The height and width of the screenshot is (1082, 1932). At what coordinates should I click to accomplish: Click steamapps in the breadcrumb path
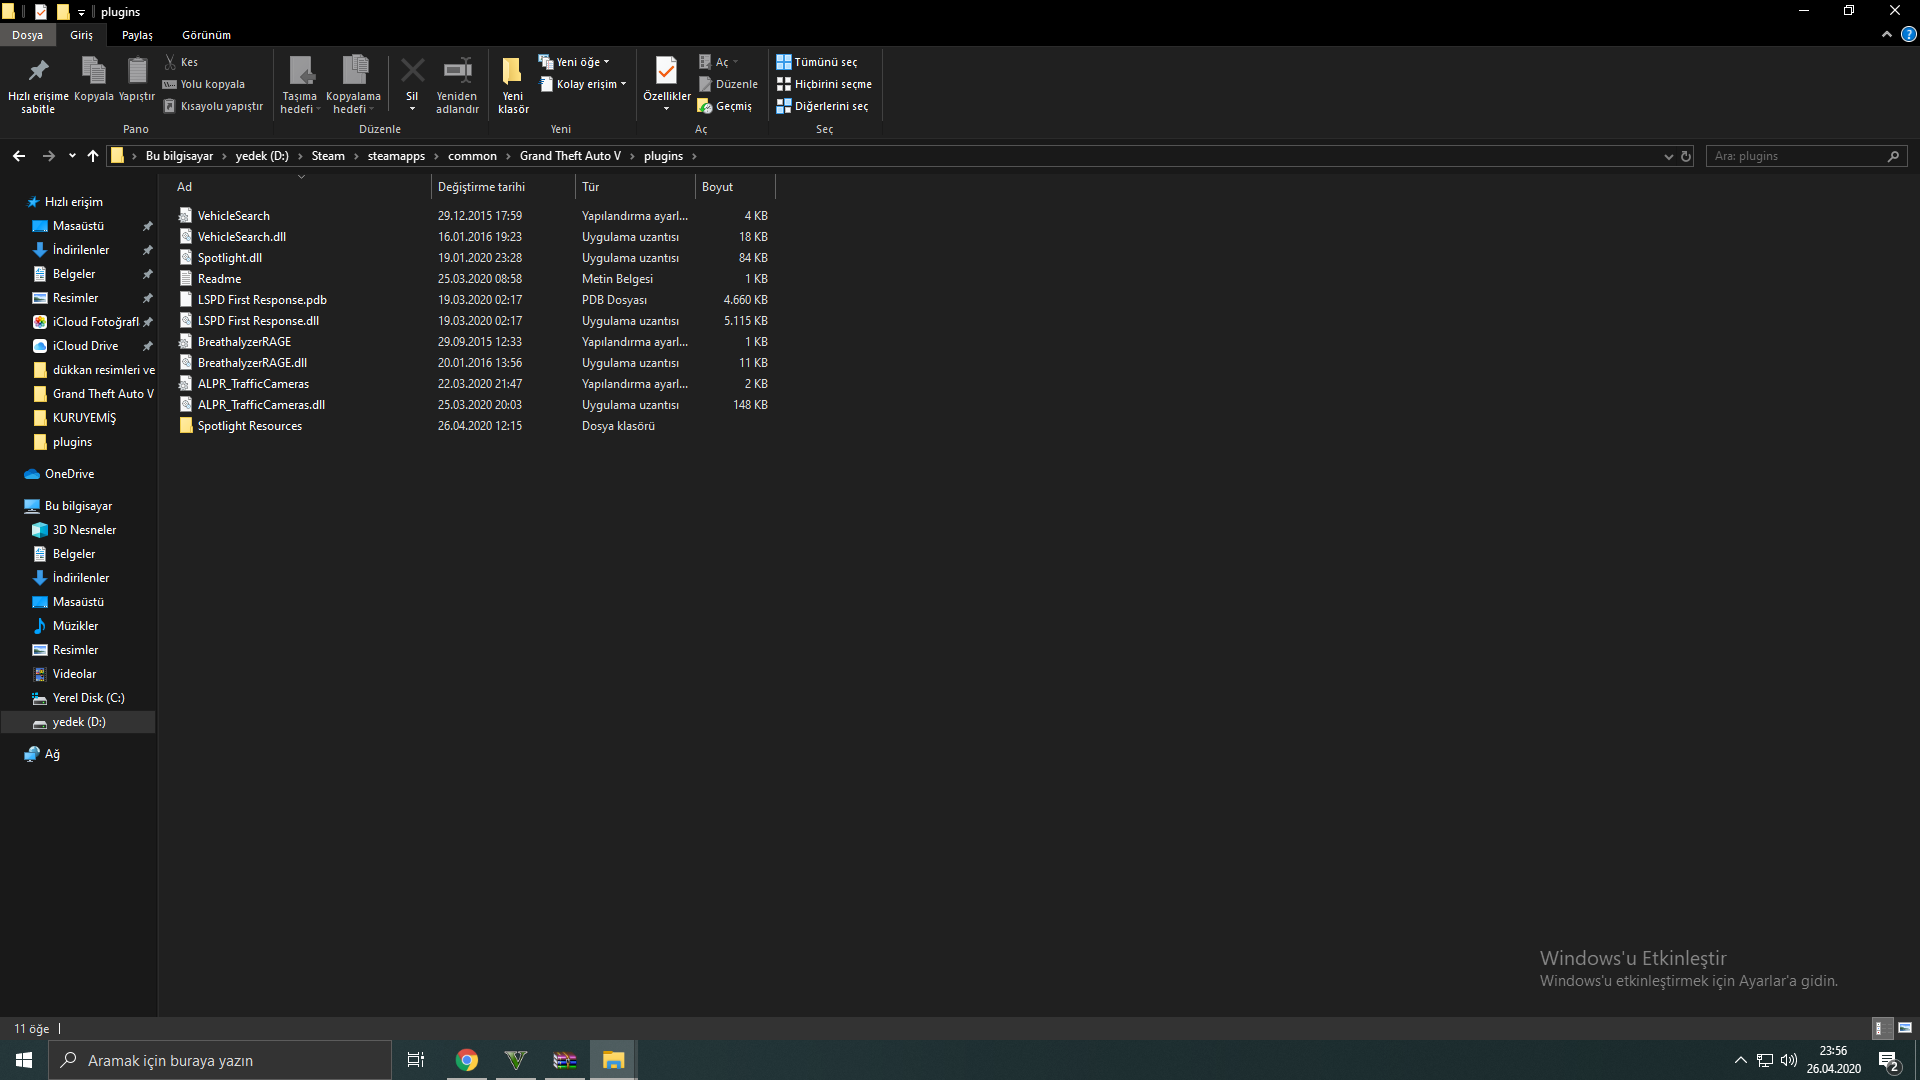398,157
